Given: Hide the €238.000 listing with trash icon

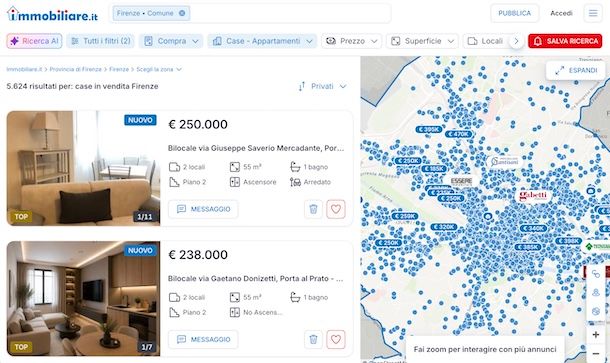Looking at the screenshot, I should [313, 339].
